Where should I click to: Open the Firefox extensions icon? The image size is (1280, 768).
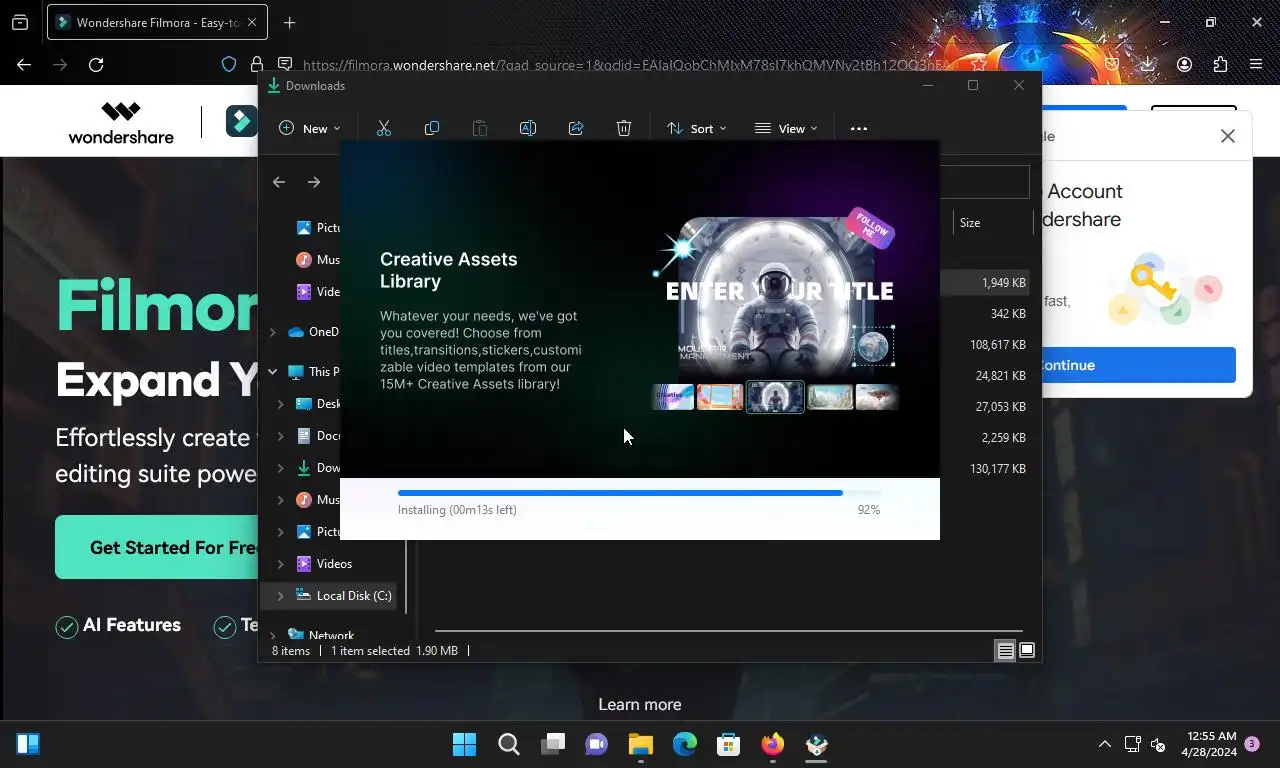coord(1220,64)
